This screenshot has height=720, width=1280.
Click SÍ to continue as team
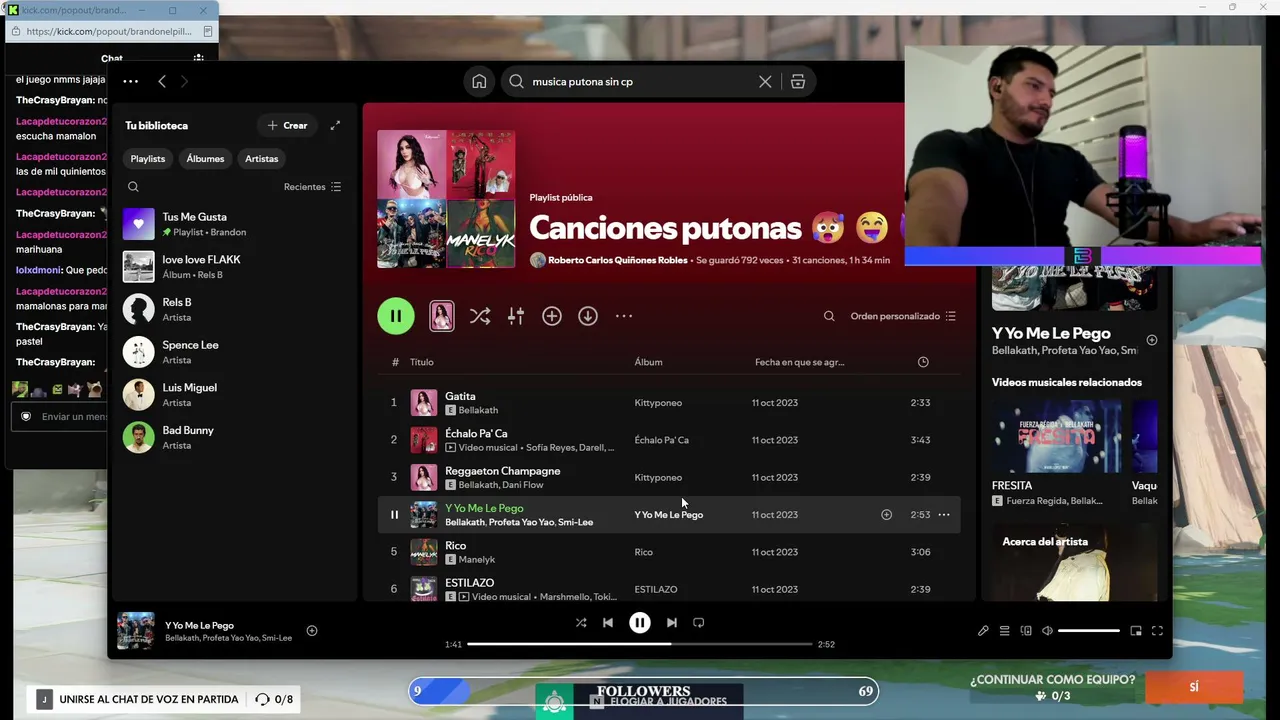(x=1194, y=688)
